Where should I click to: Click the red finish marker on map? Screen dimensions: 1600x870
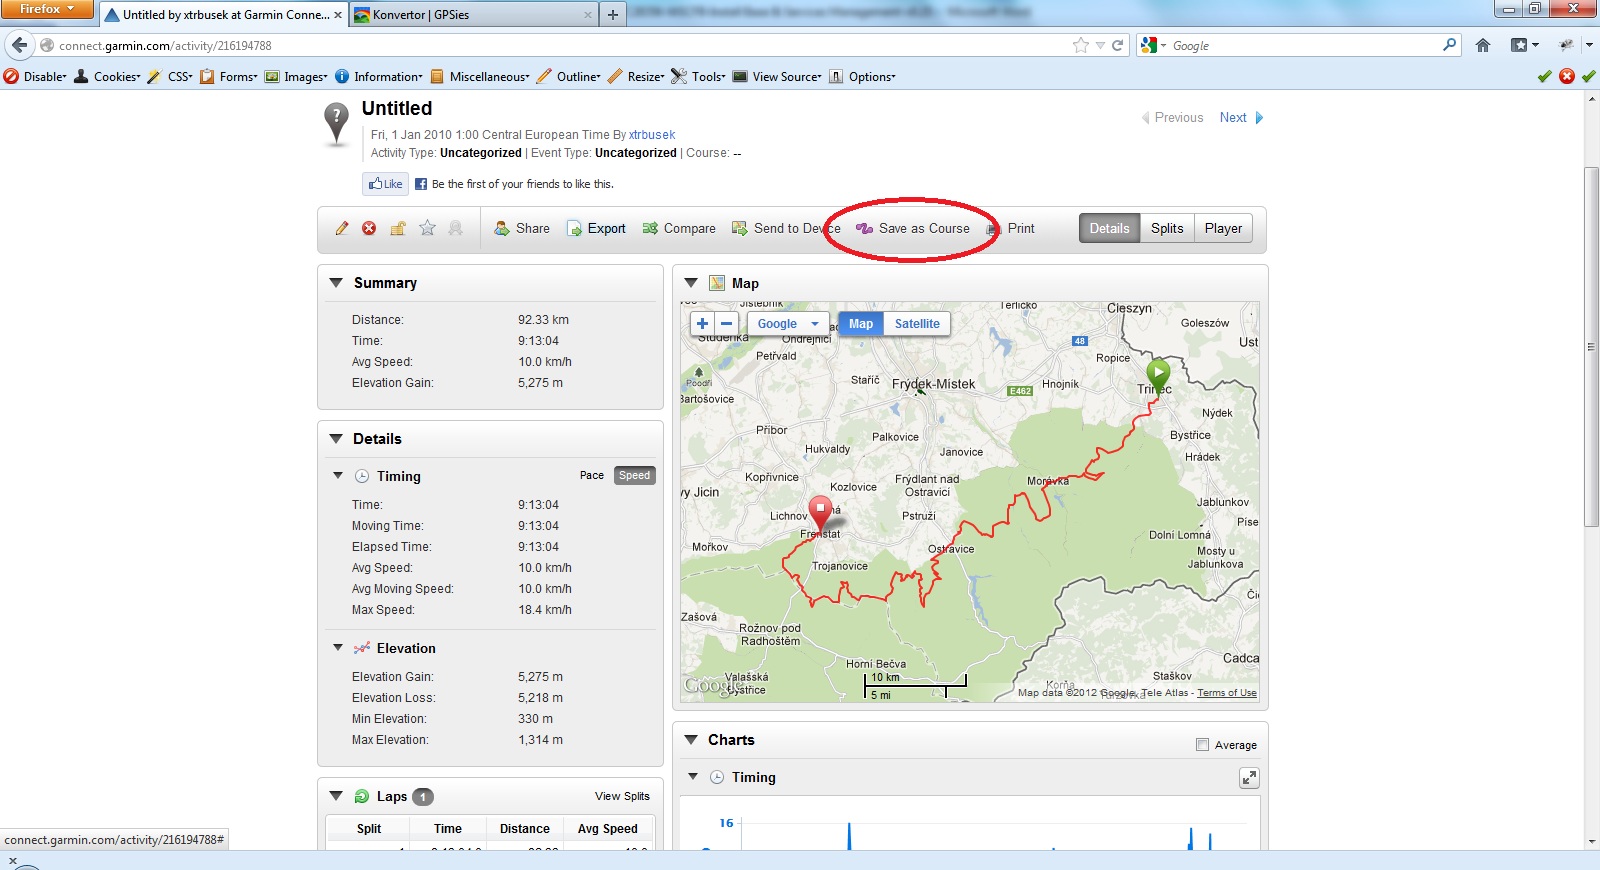pyautogui.click(x=821, y=513)
